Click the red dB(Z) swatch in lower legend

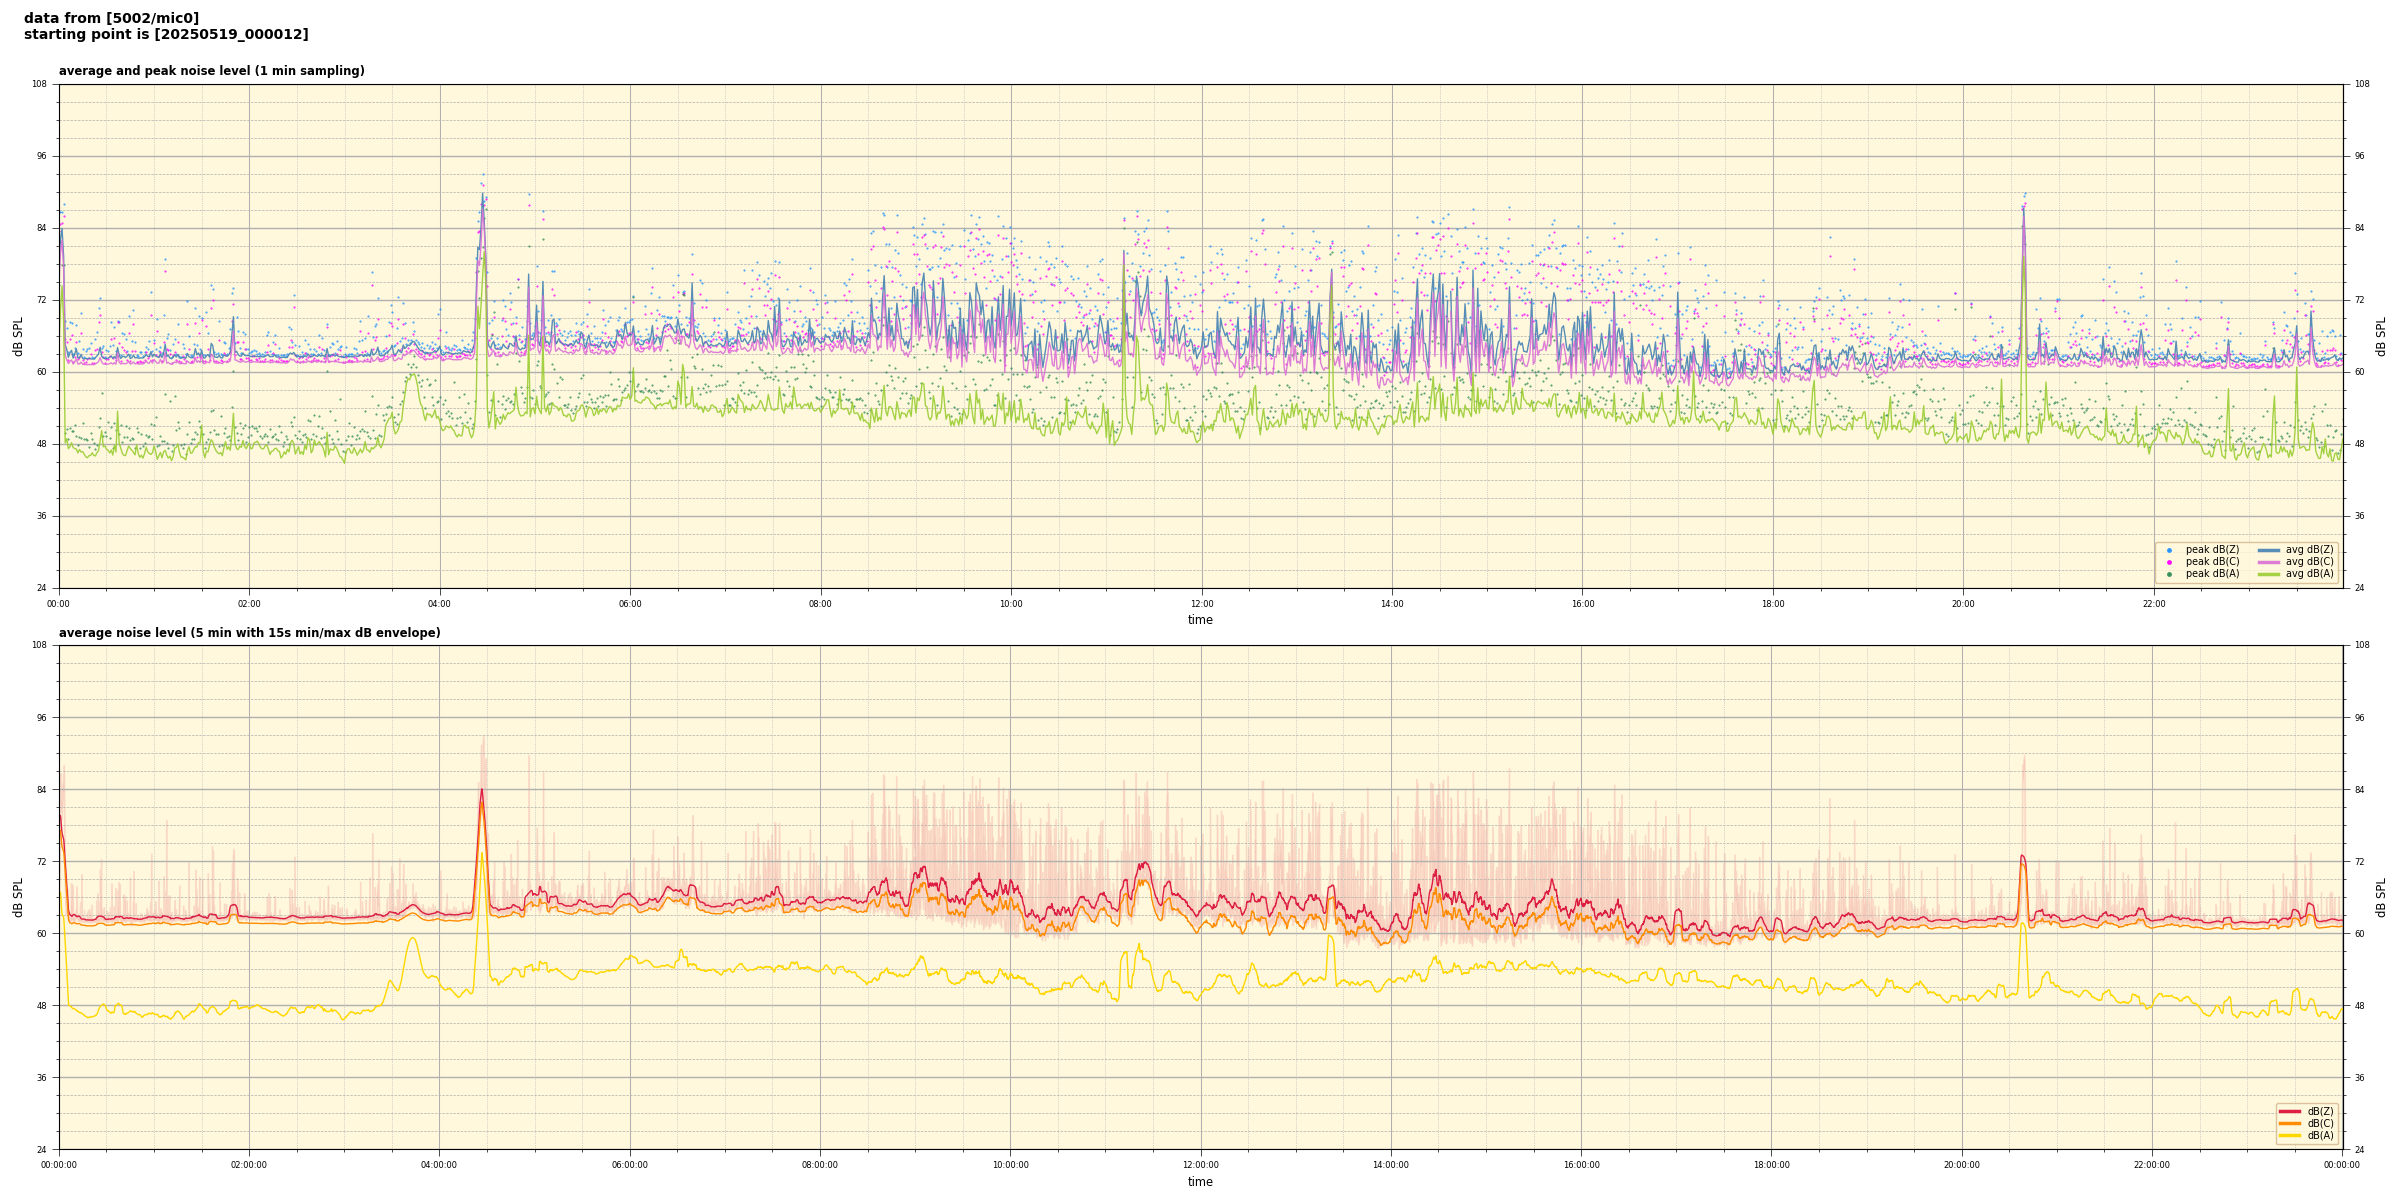[2289, 1111]
